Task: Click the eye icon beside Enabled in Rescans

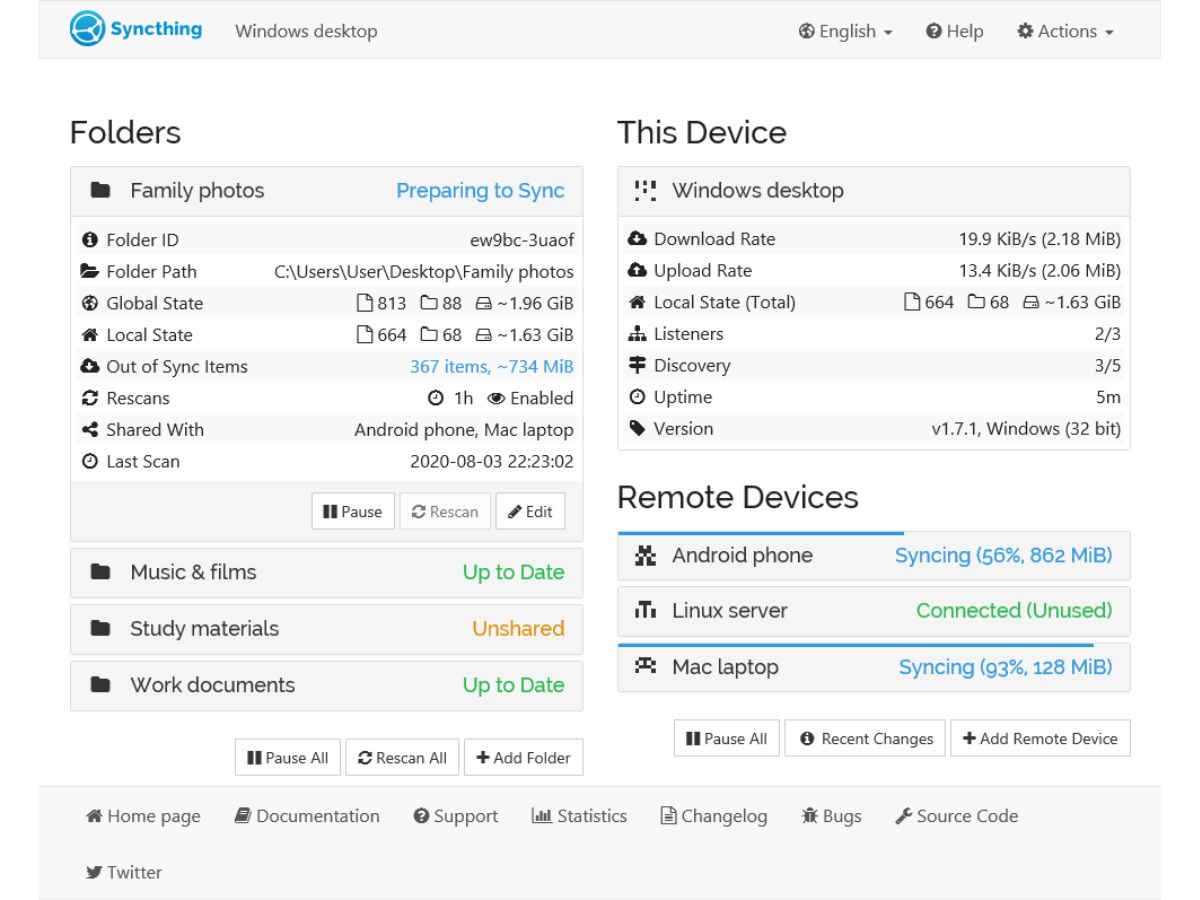Action: (x=496, y=398)
